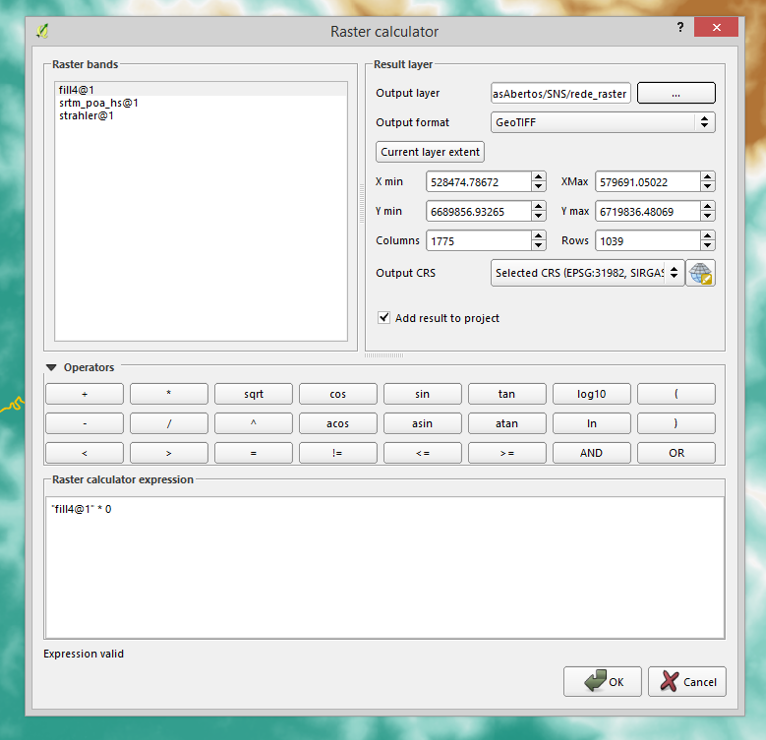766x740 pixels.
Task: Cancel the raster calculator dialog
Action: click(687, 681)
